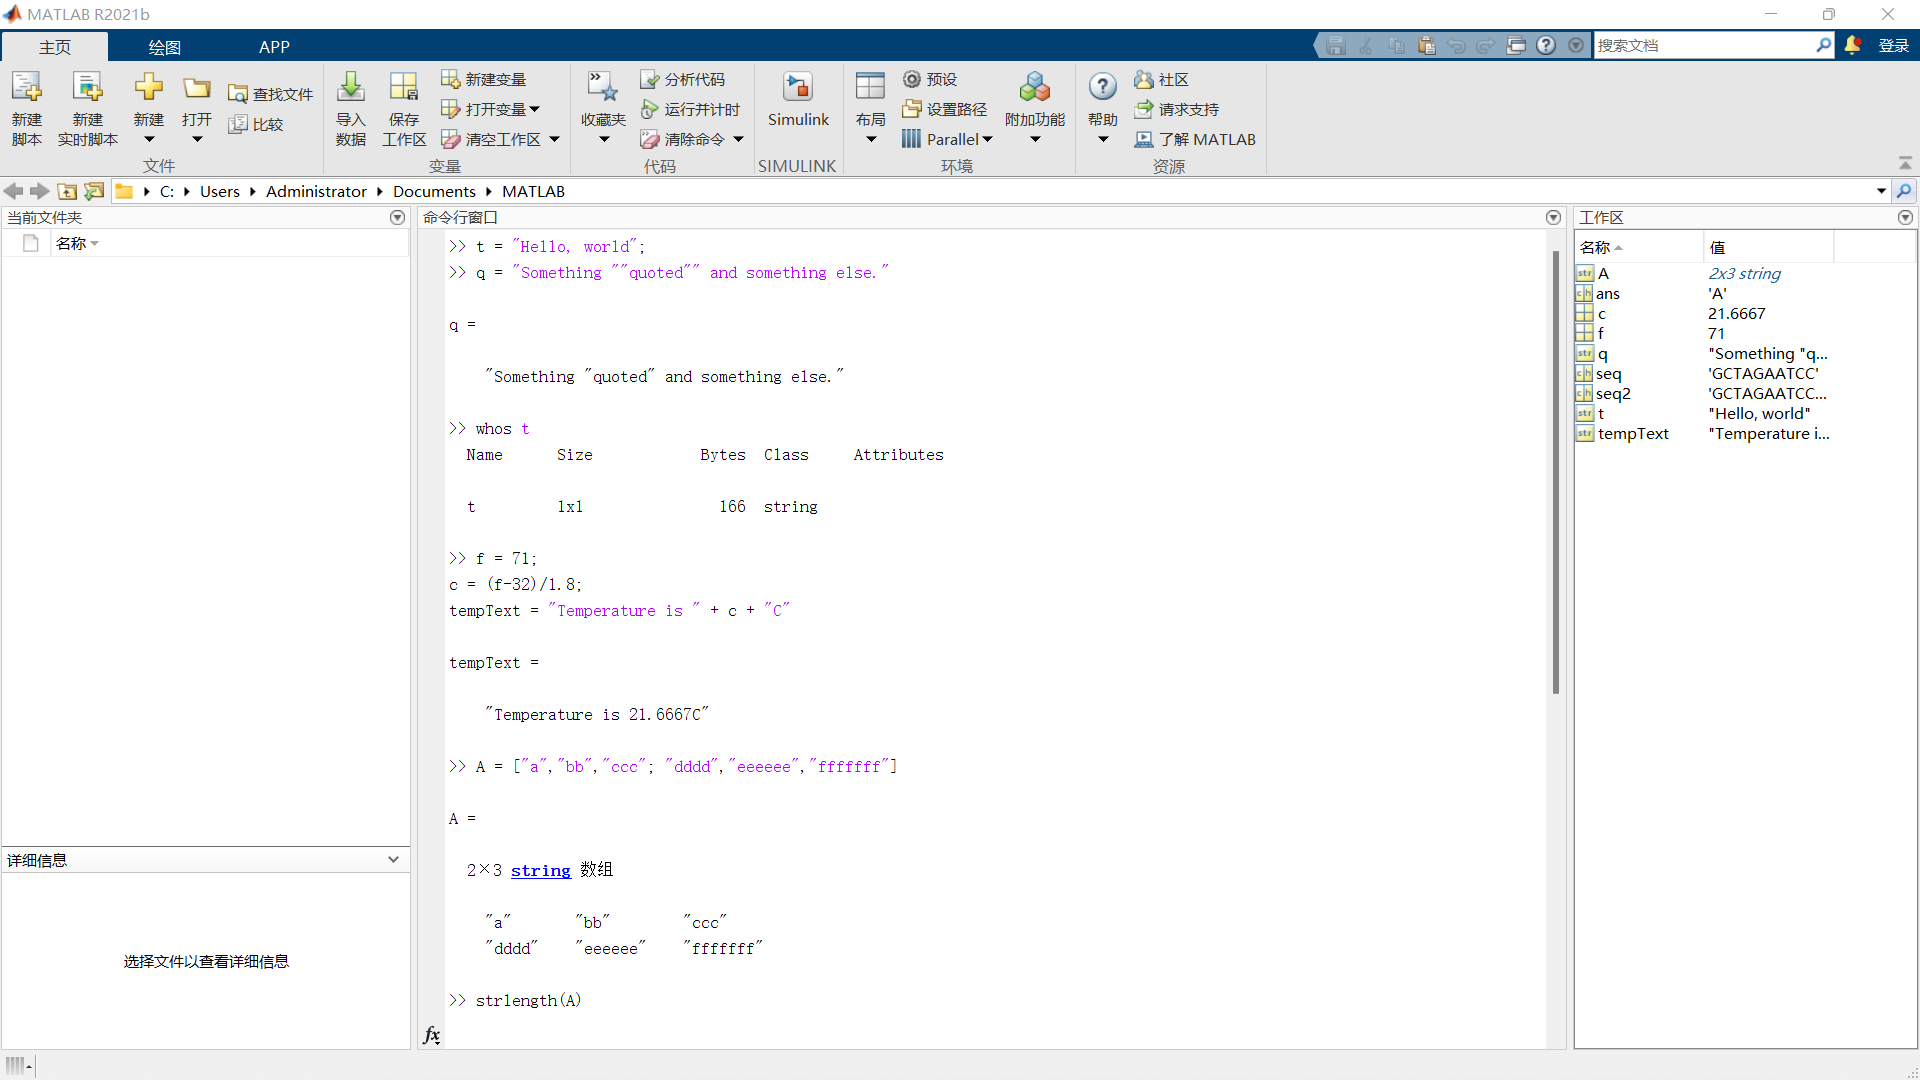1920x1080 pixels.
Task: Expand the Clear Workspace (清空工作区) dropdown arrow
Action: 554,139
